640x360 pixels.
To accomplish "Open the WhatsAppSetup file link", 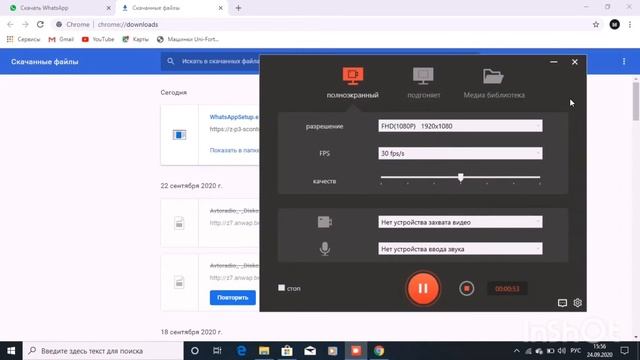I will [x=234, y=117].
